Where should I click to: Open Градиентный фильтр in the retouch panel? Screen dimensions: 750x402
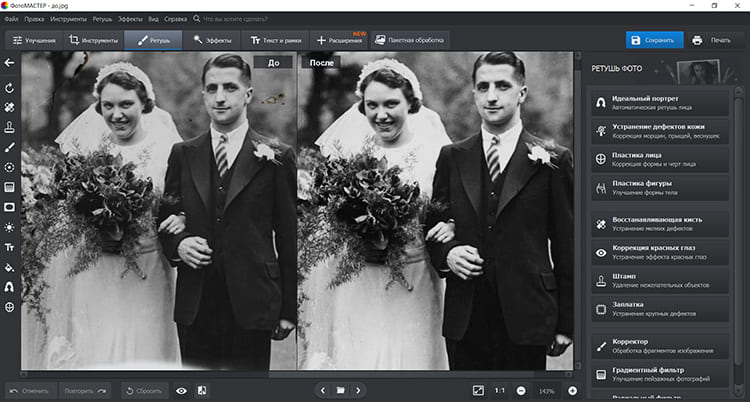coord(660,374)
